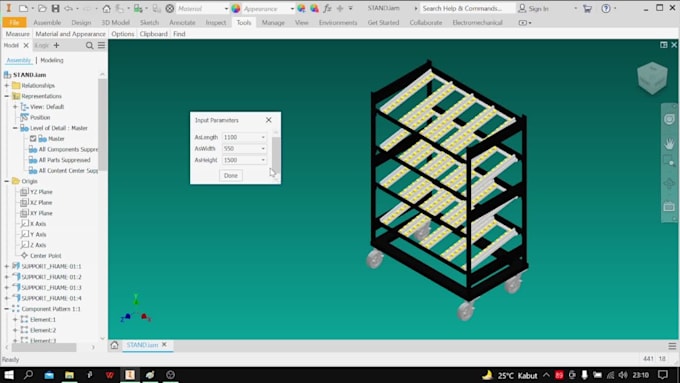Go to Home with house toolbar icon
This screenshot has width=680, height=383.
[106, 8]
